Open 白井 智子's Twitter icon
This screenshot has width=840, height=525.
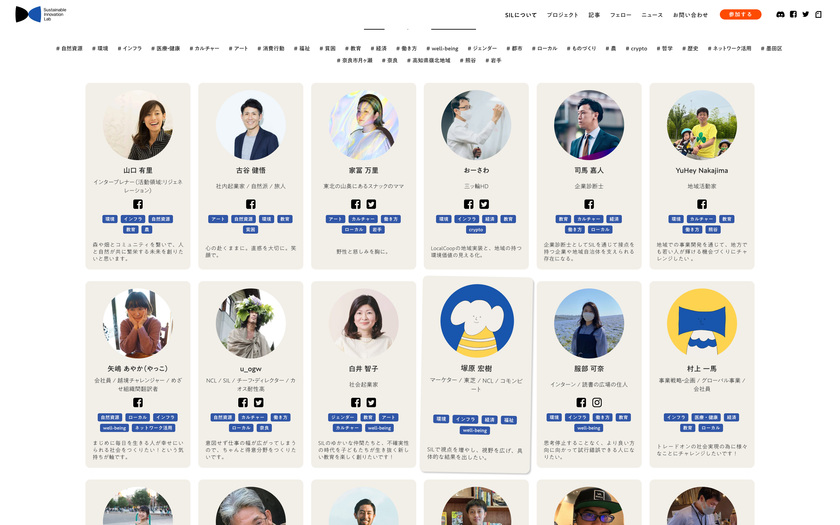point(371,402)
